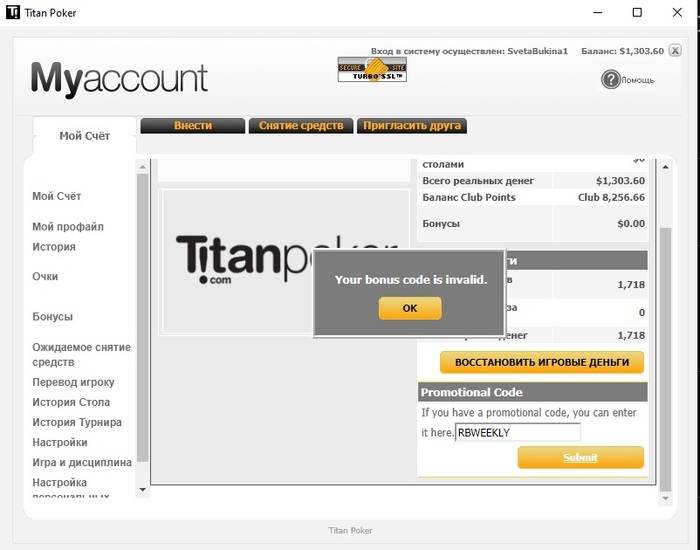The image size is (700, 550).
Task: Close My Account panel with gray X
Action: coord(675,50)
